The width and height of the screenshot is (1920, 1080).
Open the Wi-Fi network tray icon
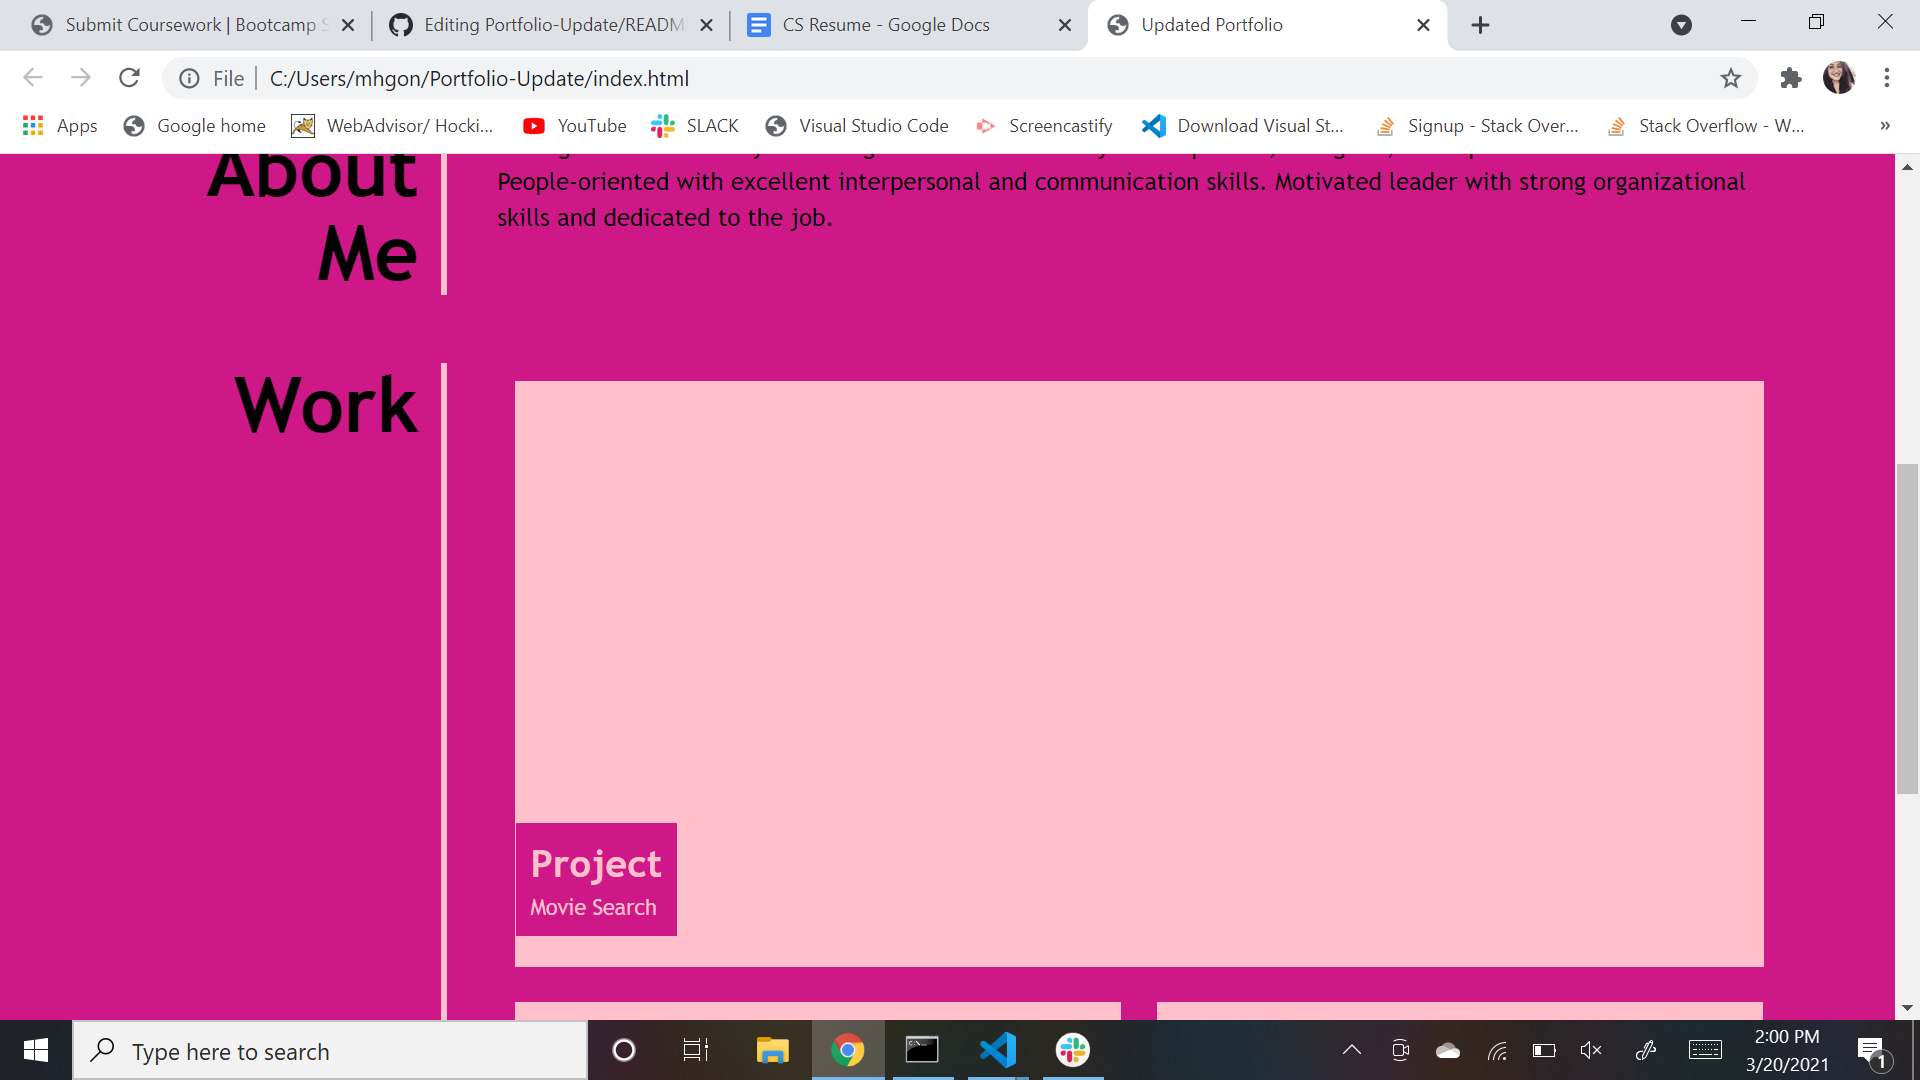(x=1497, y=1050)
